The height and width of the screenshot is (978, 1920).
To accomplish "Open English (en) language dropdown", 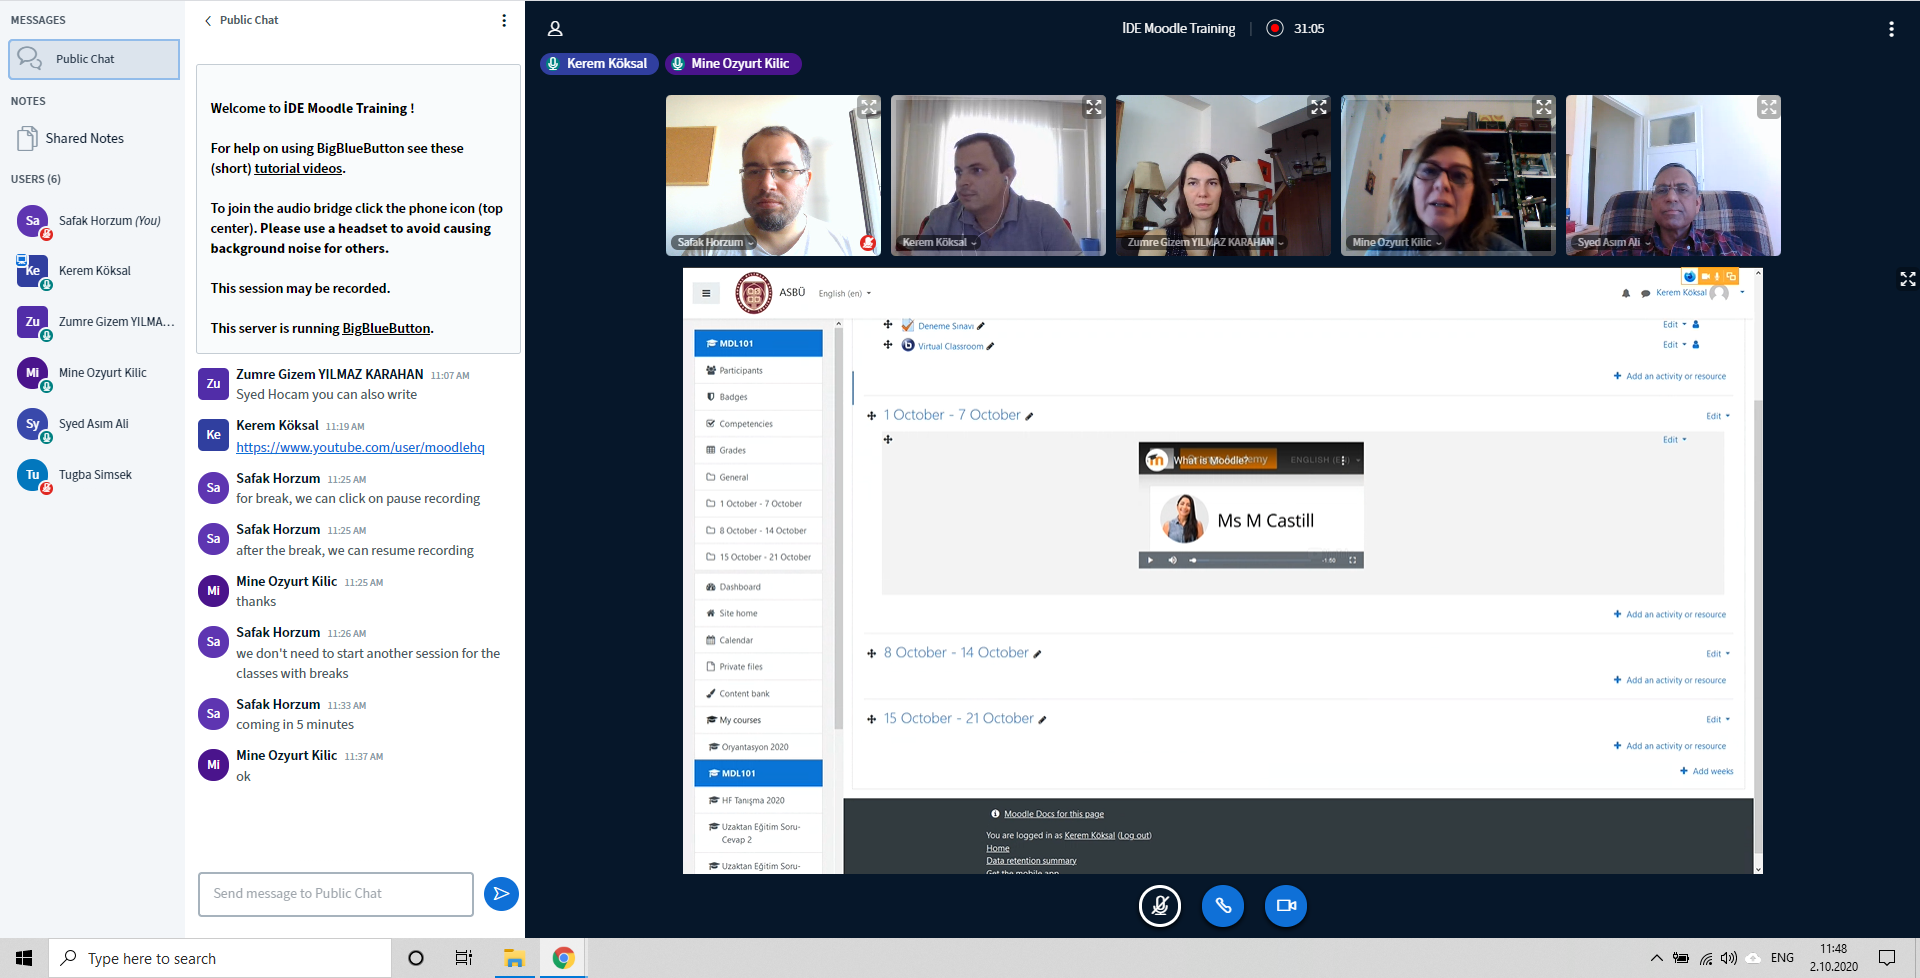I will [x=845, y=293].
